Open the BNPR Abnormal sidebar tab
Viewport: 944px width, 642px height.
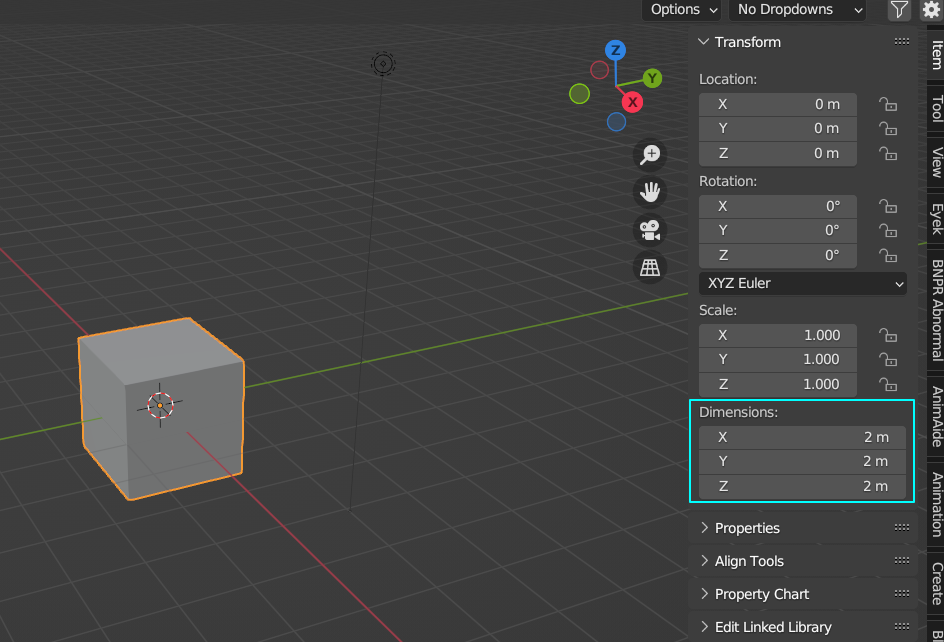coord(936,310)
